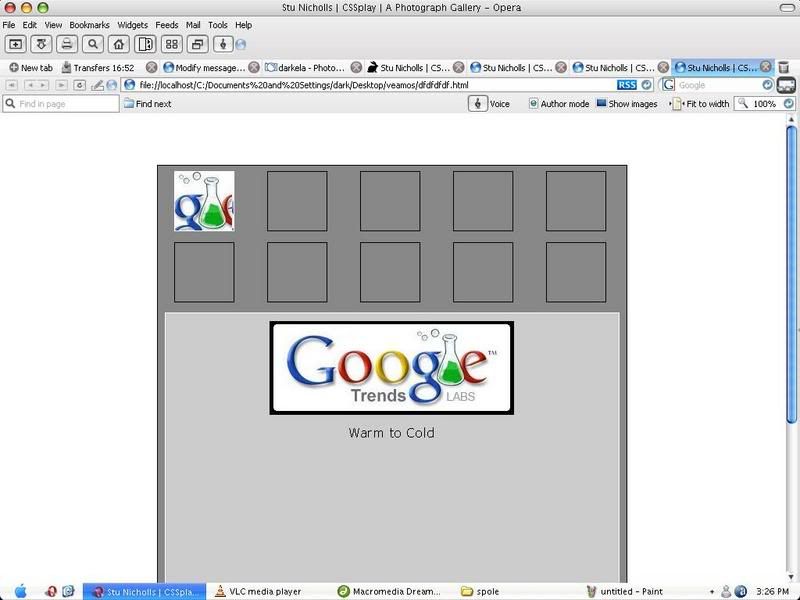The width and height of the screenshot is (800, 600).
Task: Activate the Voice button in view bar
Action: tap(489, 104)
